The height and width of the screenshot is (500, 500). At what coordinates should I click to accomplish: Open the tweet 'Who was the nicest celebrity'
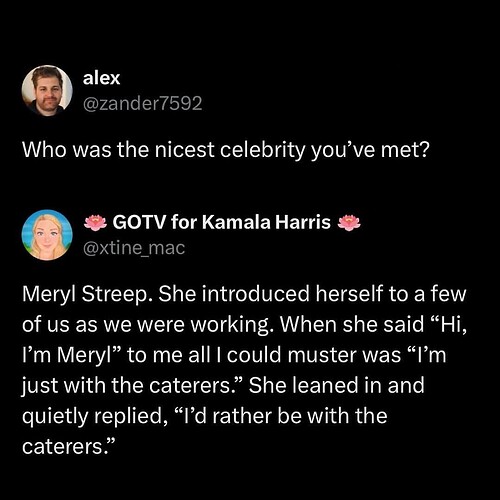226,150
